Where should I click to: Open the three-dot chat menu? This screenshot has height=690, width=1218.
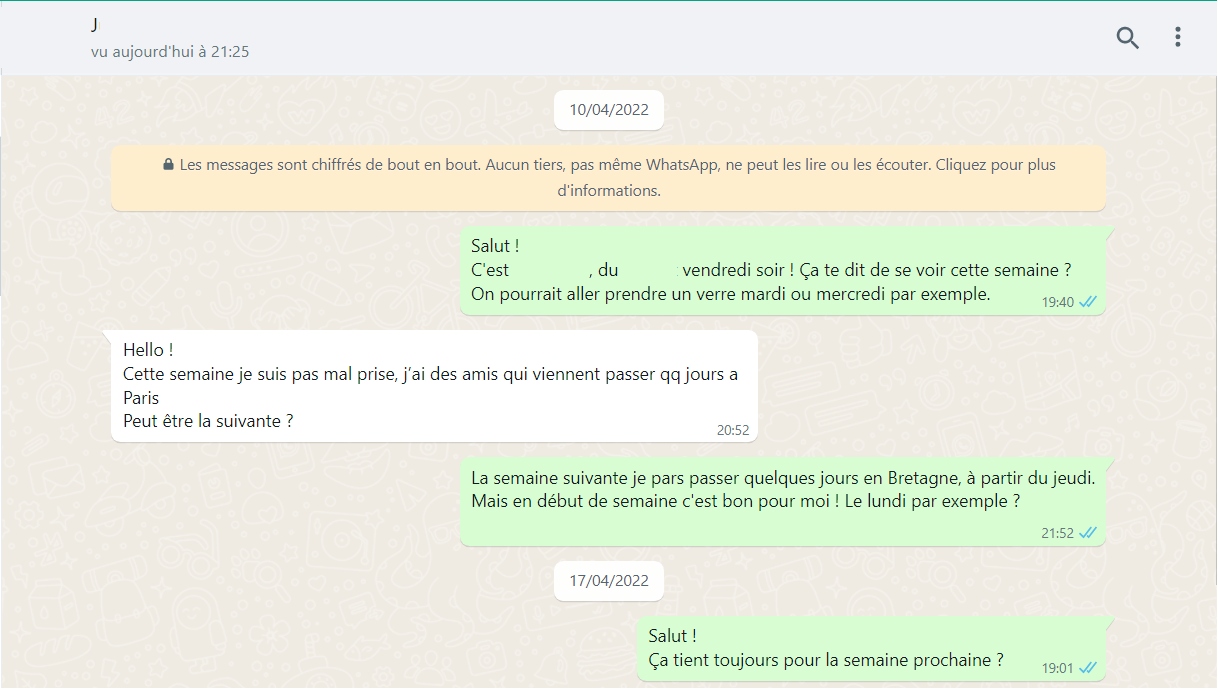(1177, 38)
